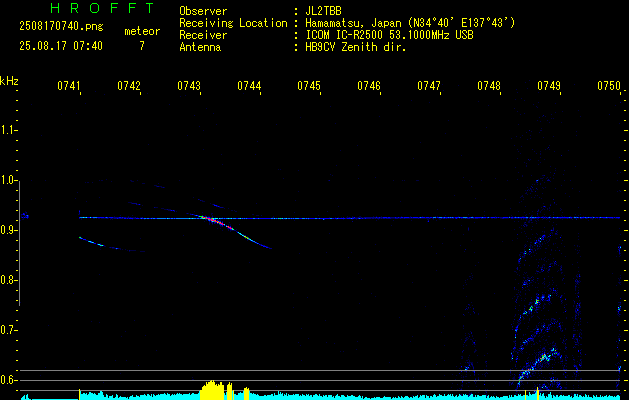Click the ICOM IC-R2500 53.1000MHz USB text
Viewport: 629px width, 400px height.
(390, 35)
